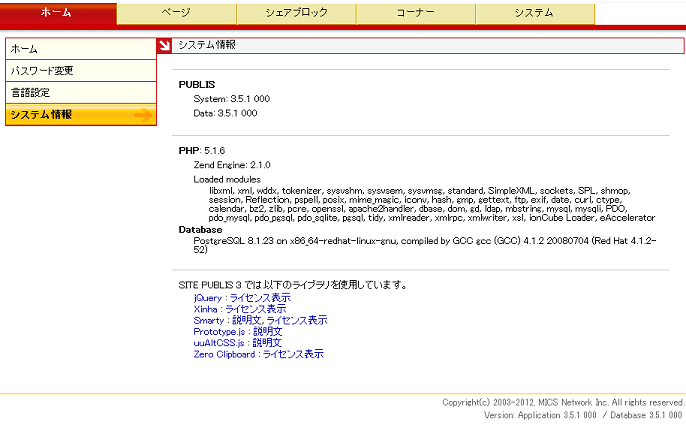Click the システム情報 page heading bar
Viewport: 686px width, 428px height.
[x=420, y=45]
